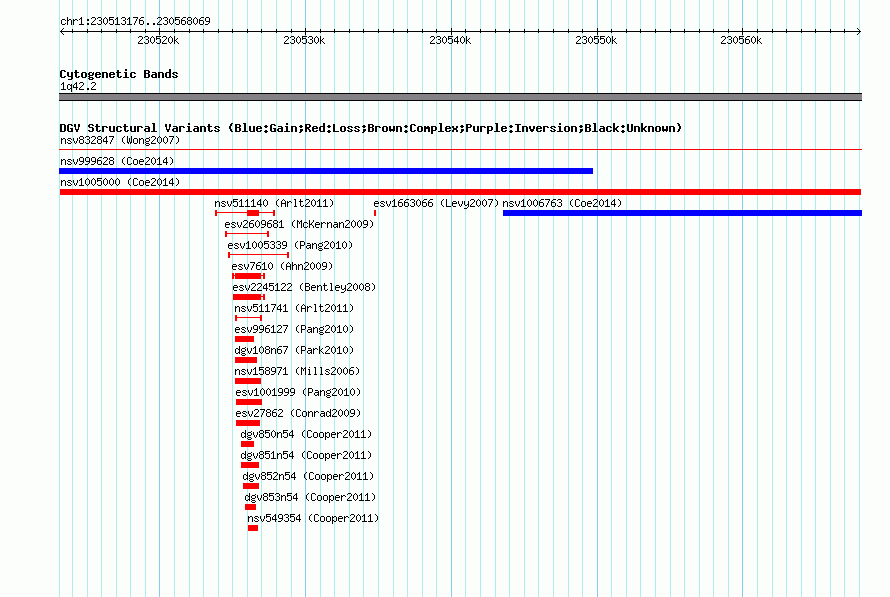
Task: Select the esv1663066 small red marker
Action: pyautogui.click(x=375, y=213)
